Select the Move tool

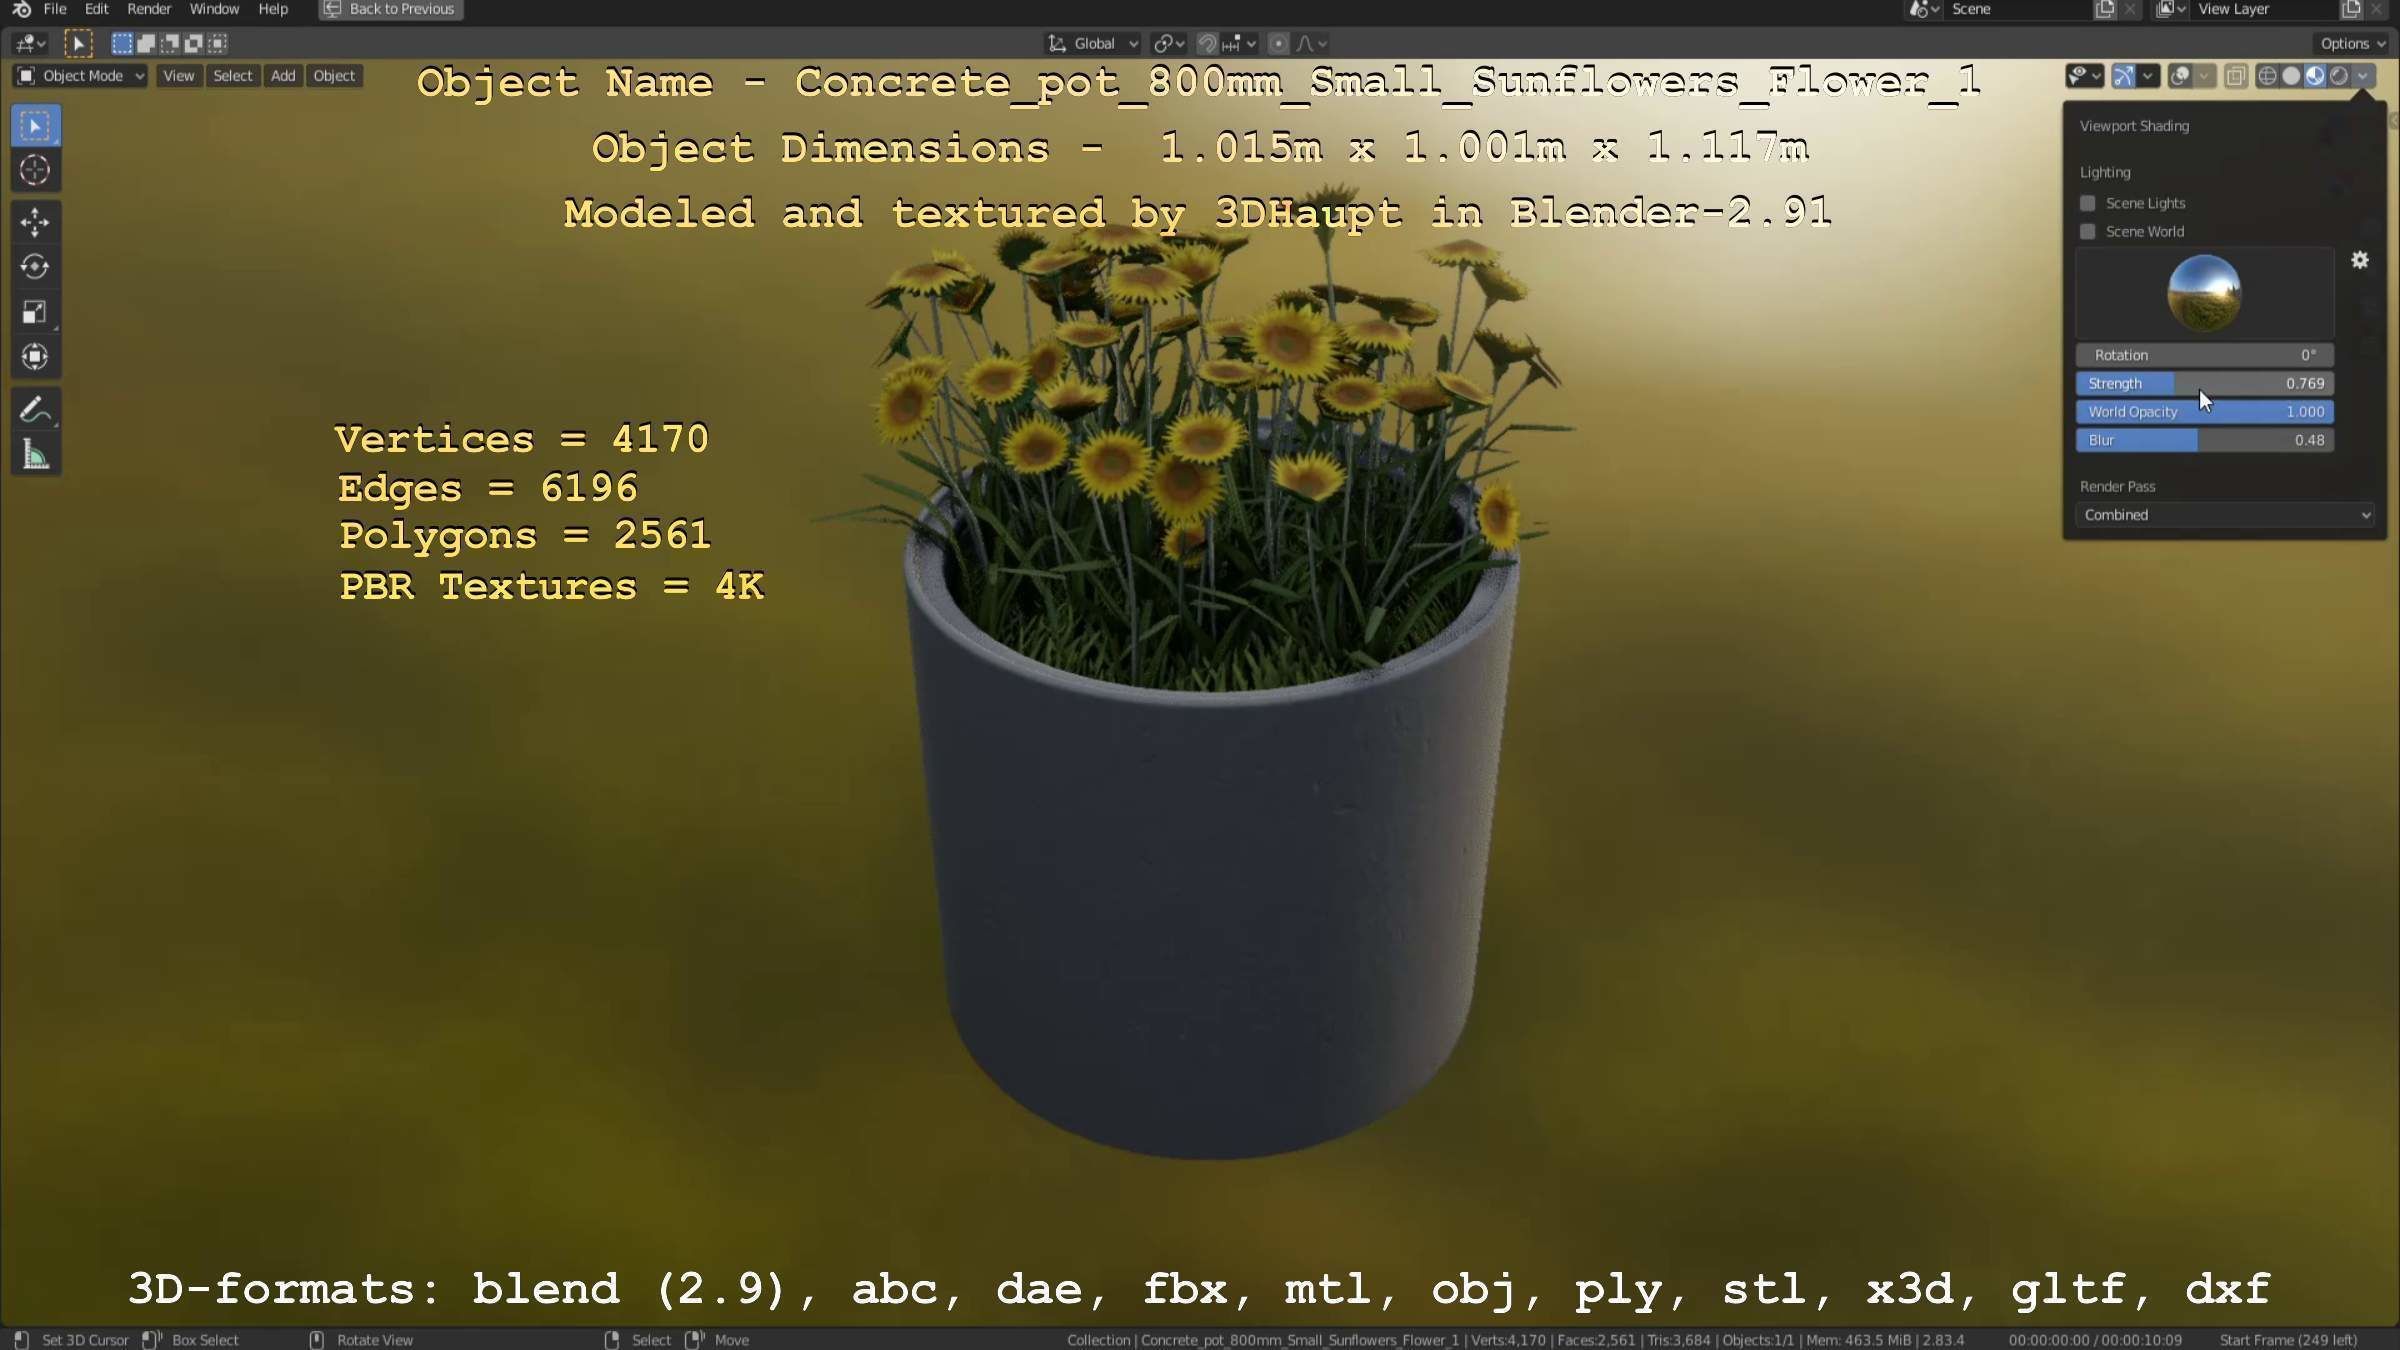click(35, 222)
